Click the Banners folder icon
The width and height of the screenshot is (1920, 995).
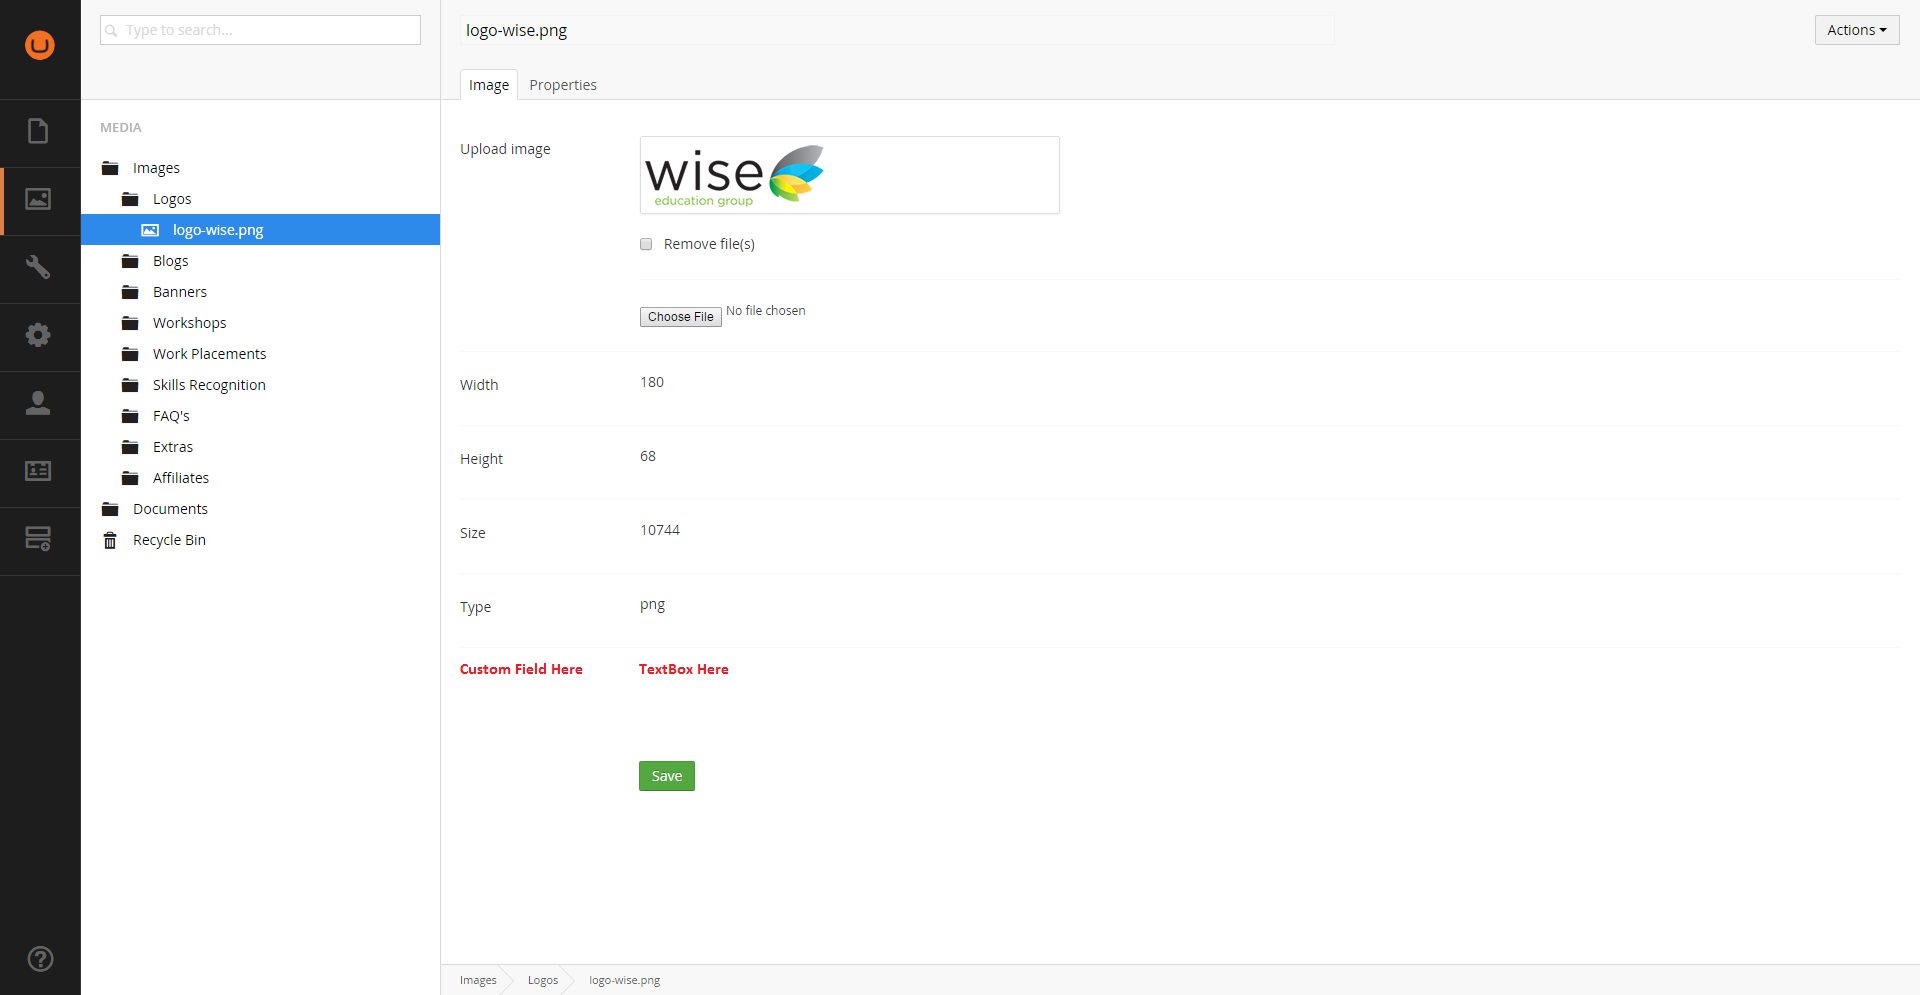coord(130,292)
